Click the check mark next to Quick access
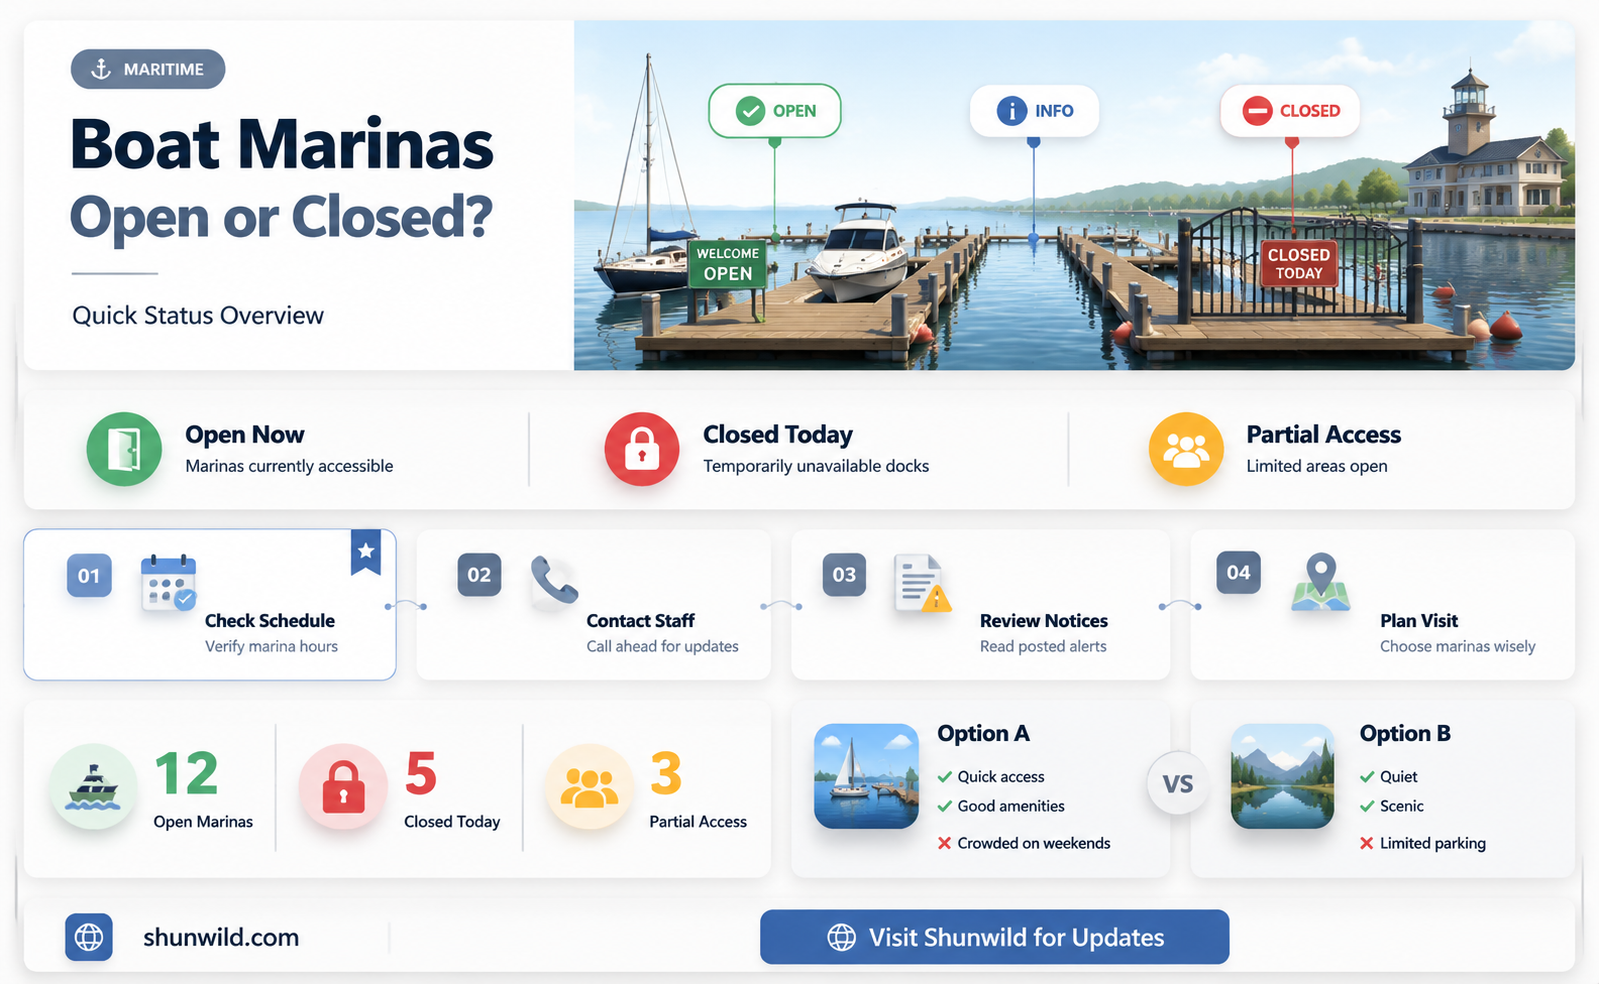1599x984 pixels. [x=944, y=777]
